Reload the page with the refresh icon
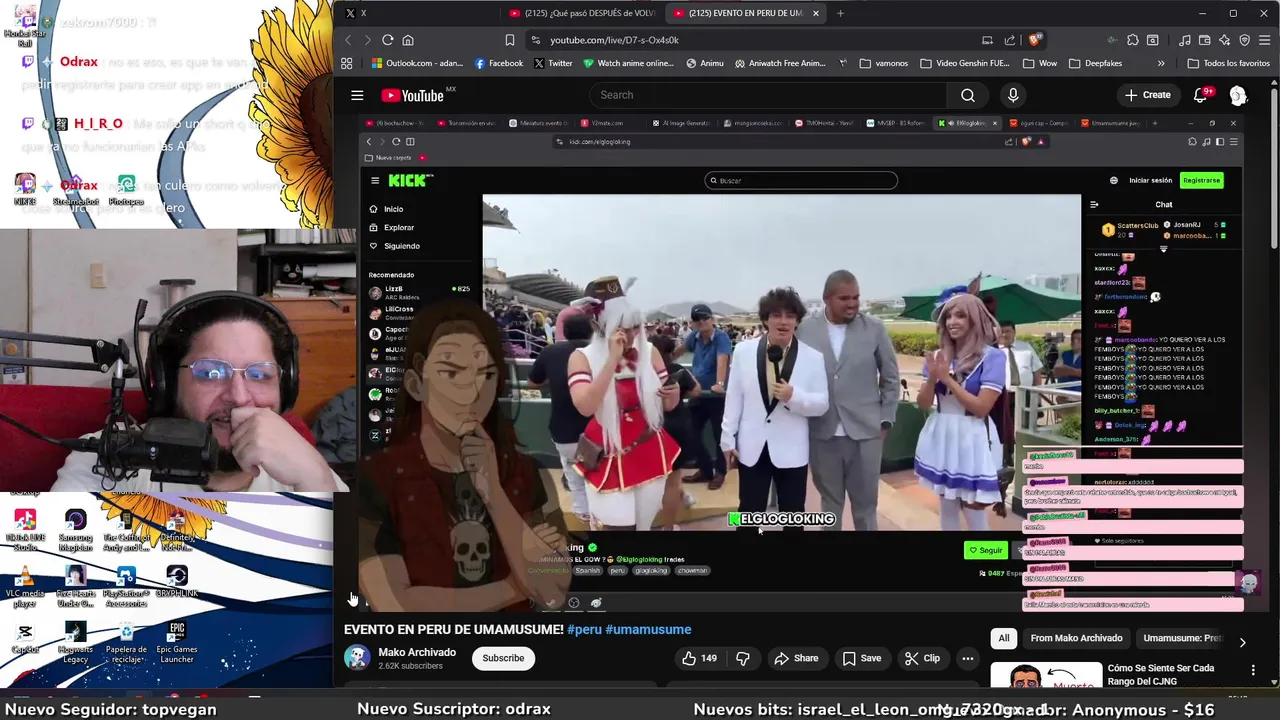This screenshot has height=720, width=1280. point(387,40)
